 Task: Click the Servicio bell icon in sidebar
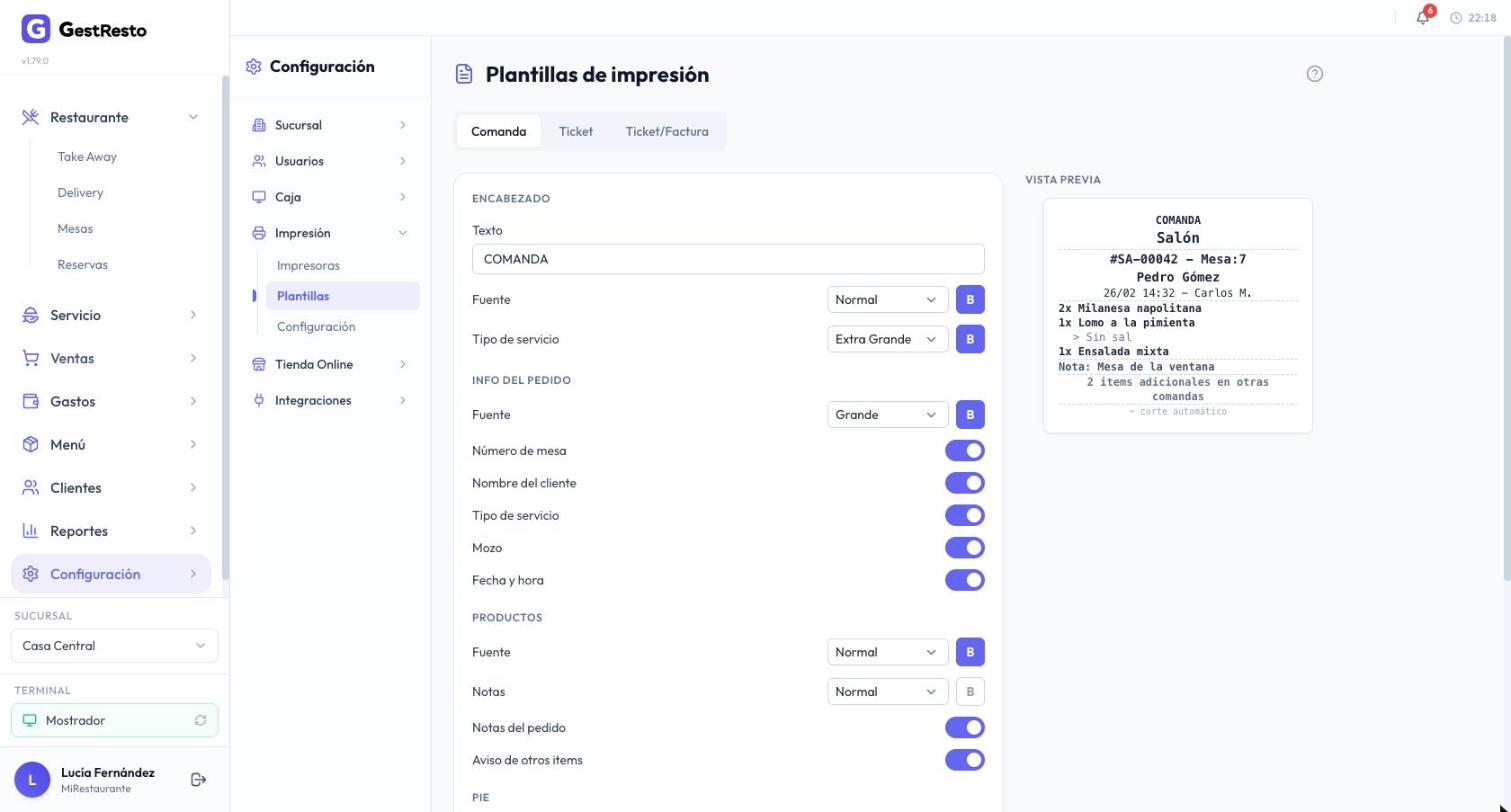tap(30, 315)
